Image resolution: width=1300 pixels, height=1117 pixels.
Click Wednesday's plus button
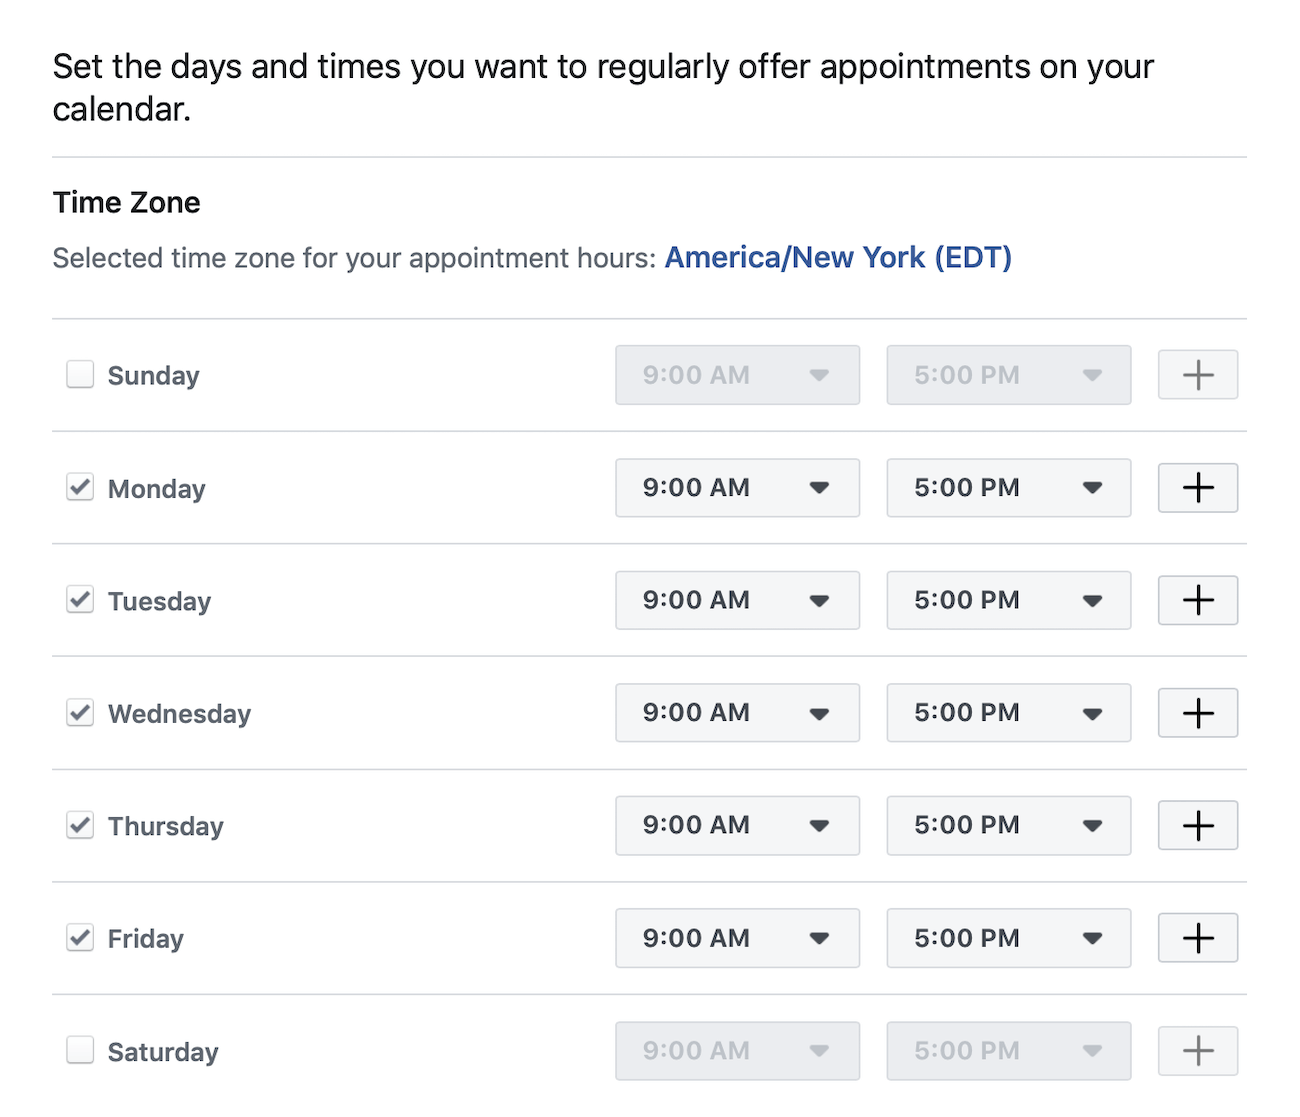[1198, 713]
